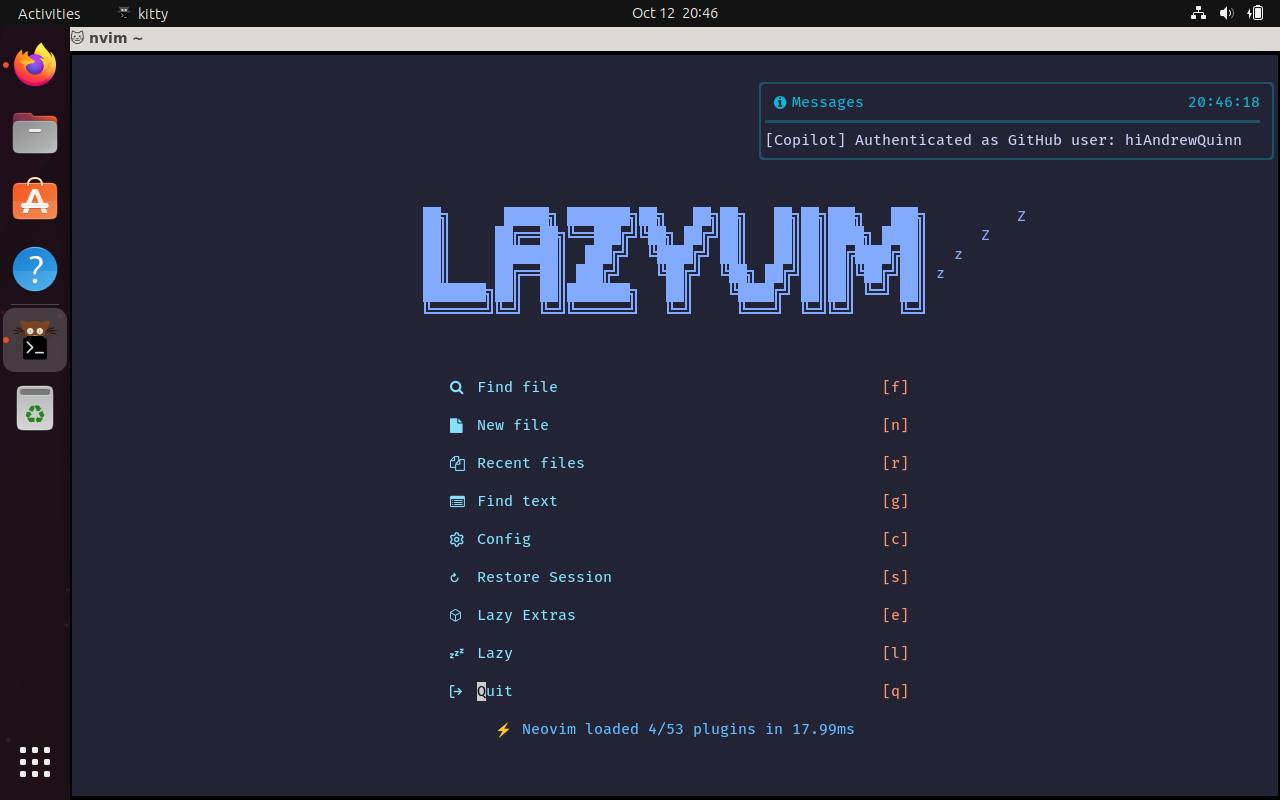Launch Firefox from the dock
This screenshot has height=800, width=1280.
pyautogui.click(x=35, y=64)
